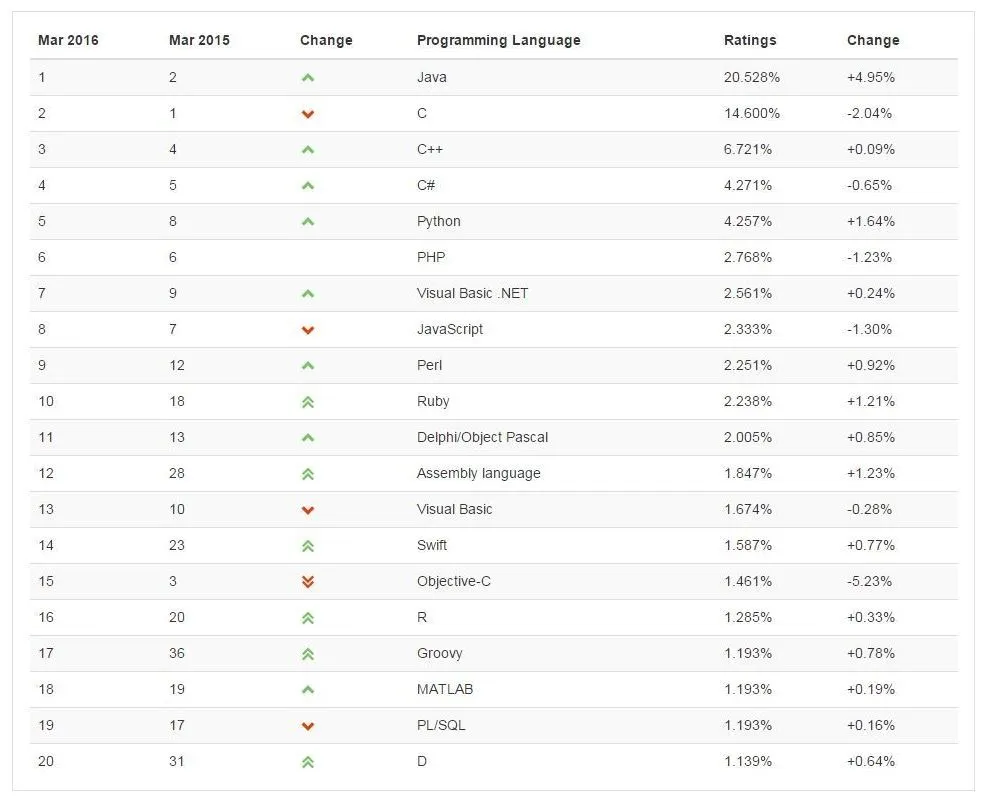This screenshot has width=989, height=801.
Task: Click the double green arrow in Ruby row
Action: pyautogui.click(x=308, y=402)
